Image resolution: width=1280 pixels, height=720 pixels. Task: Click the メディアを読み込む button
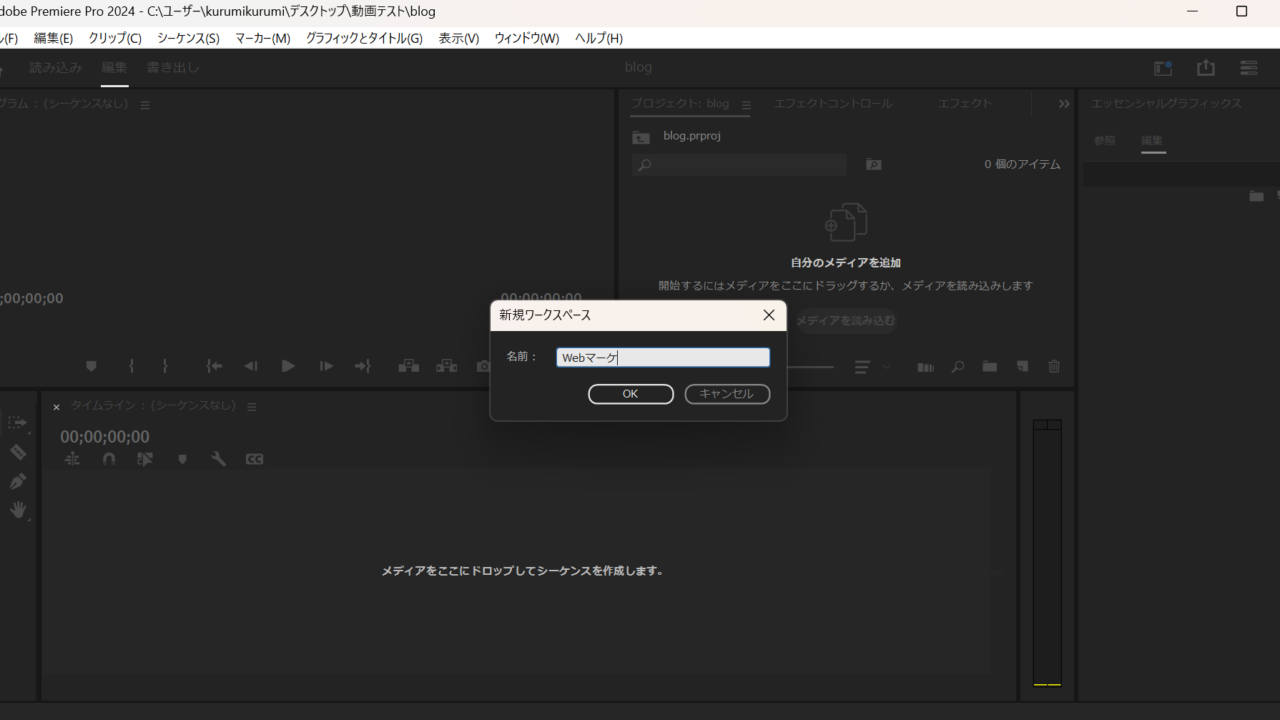click(845, 321)
